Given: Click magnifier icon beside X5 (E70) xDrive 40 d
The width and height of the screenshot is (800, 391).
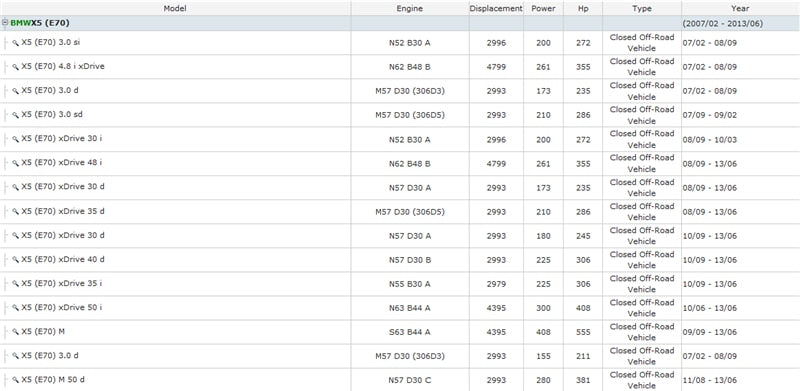Looking at the screenshot, I should (15, 260).
